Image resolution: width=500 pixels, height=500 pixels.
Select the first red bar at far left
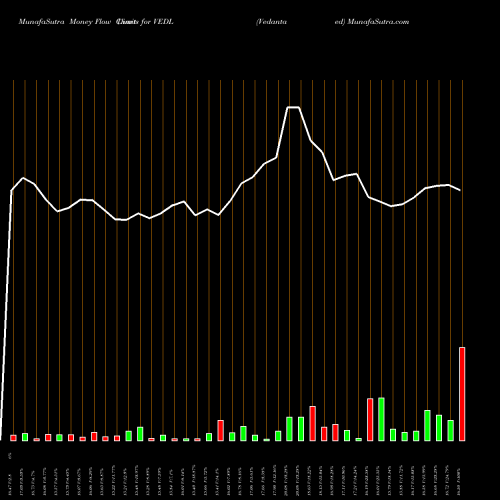click(13, 438)
